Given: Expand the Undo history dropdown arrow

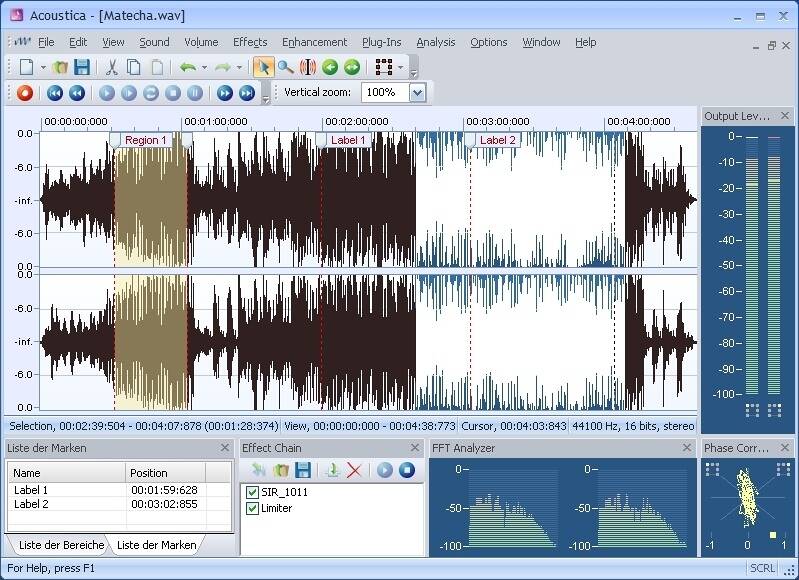Looking at the screenshot, I should point(204,68).
